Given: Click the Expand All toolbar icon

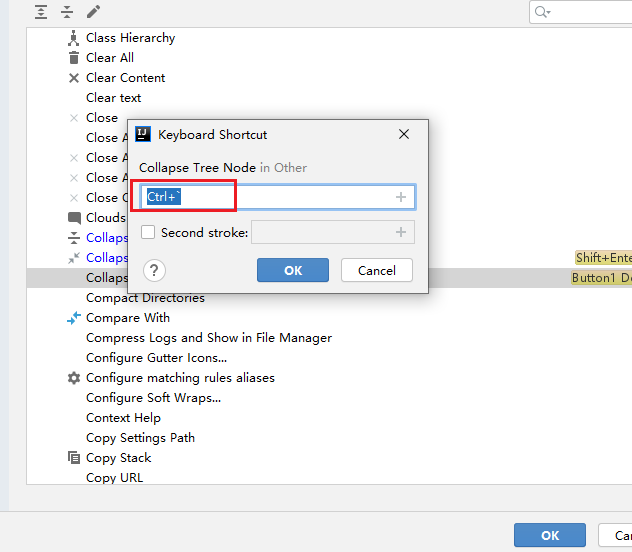Looking at the screenshot, I should (41, 12).
